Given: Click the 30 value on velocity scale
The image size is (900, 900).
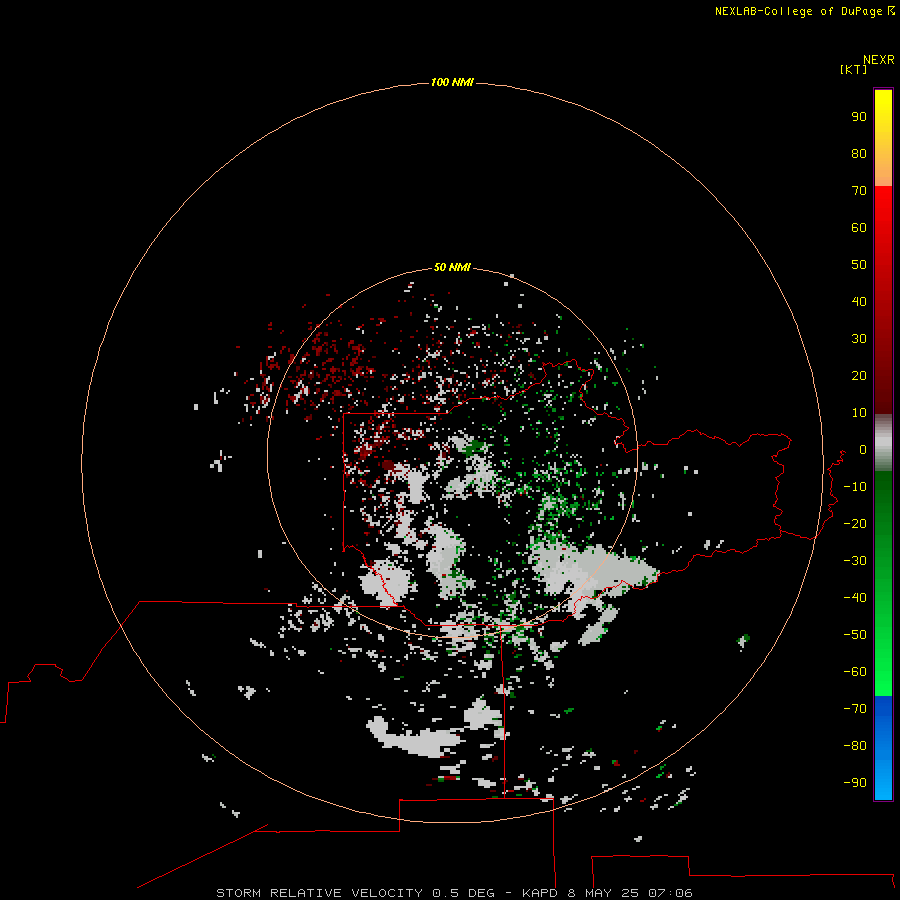Looking at the screenshot, I should [x=859, y=339].
